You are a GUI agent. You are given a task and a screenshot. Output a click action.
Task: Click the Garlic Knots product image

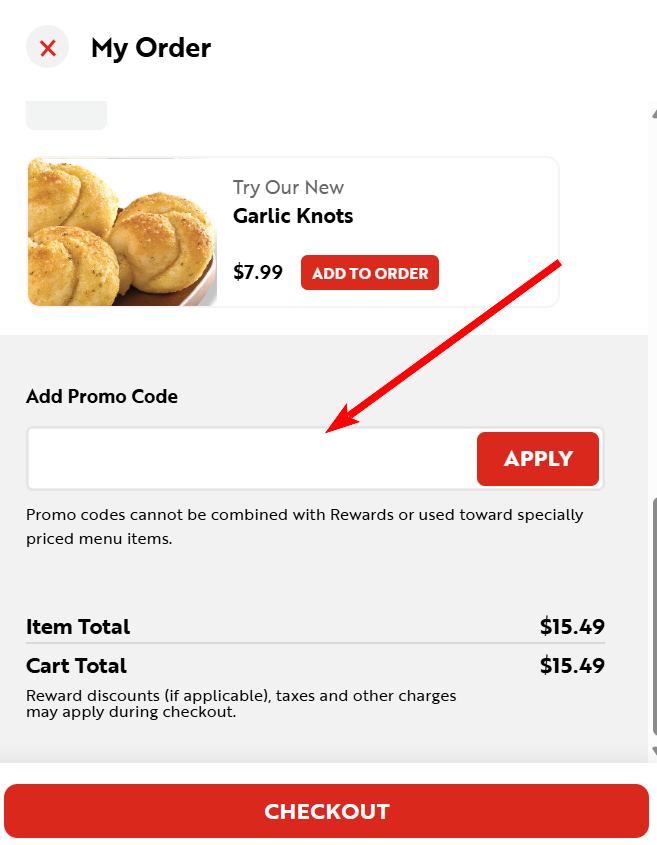122,231
